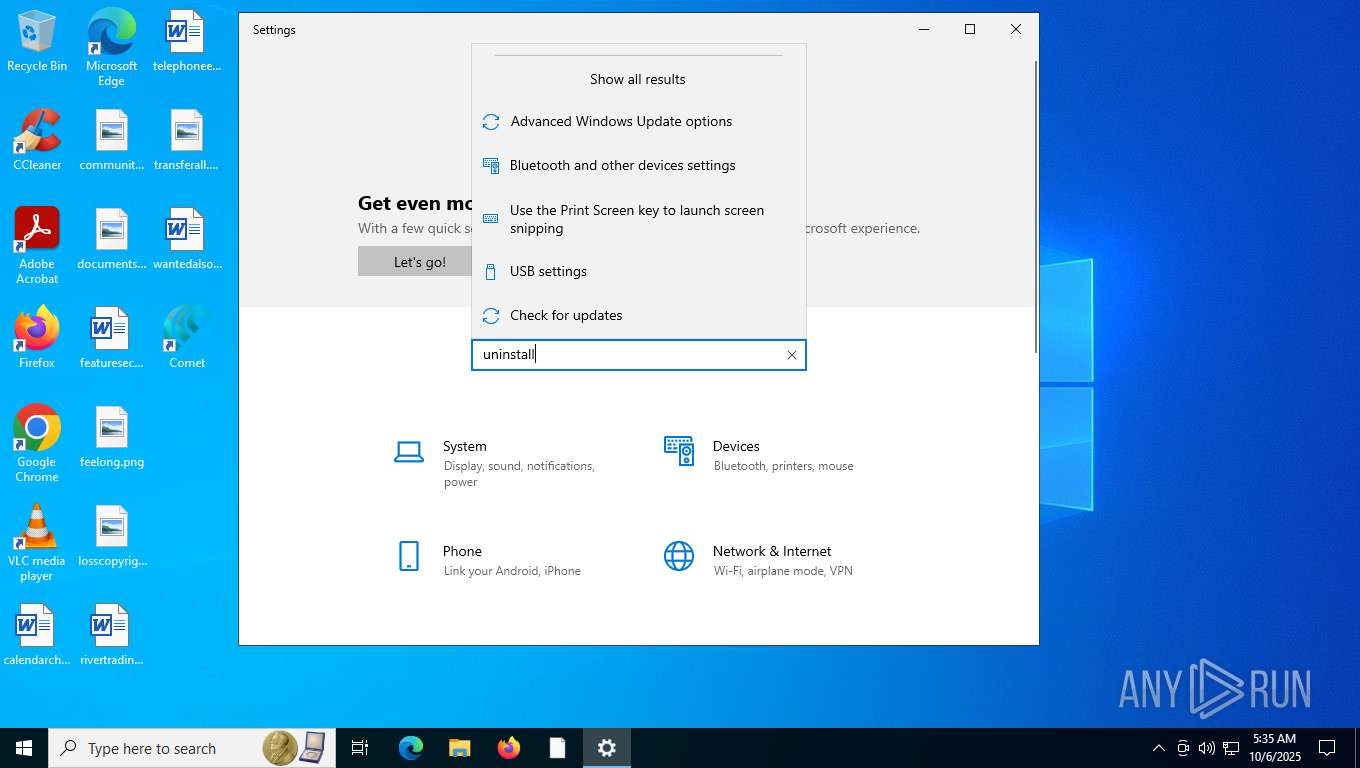Viewport: 1360px width, 768px height.
Task: Open VLC media player shortcut
Action: [37, 543]
